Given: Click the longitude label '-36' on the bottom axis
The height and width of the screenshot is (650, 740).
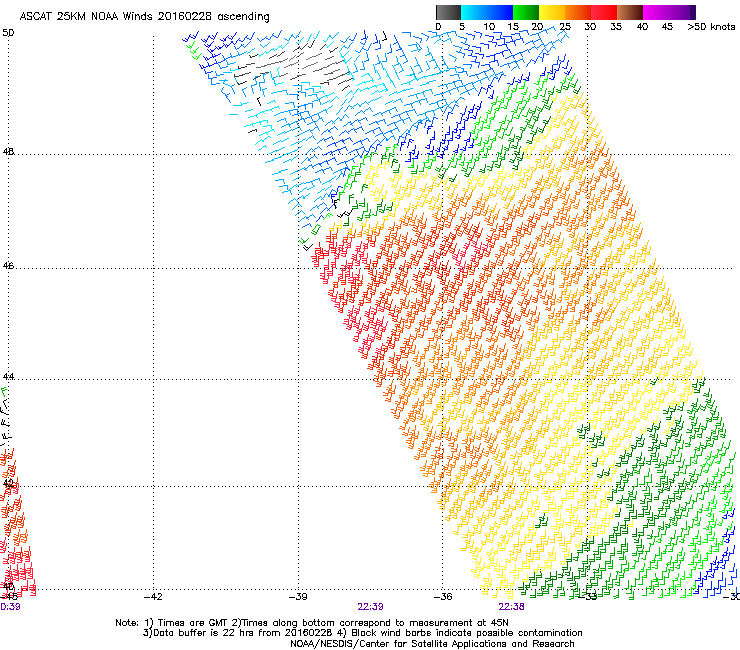Looking at the screenshot, I should pyautogui.click(x=443, y=597).
